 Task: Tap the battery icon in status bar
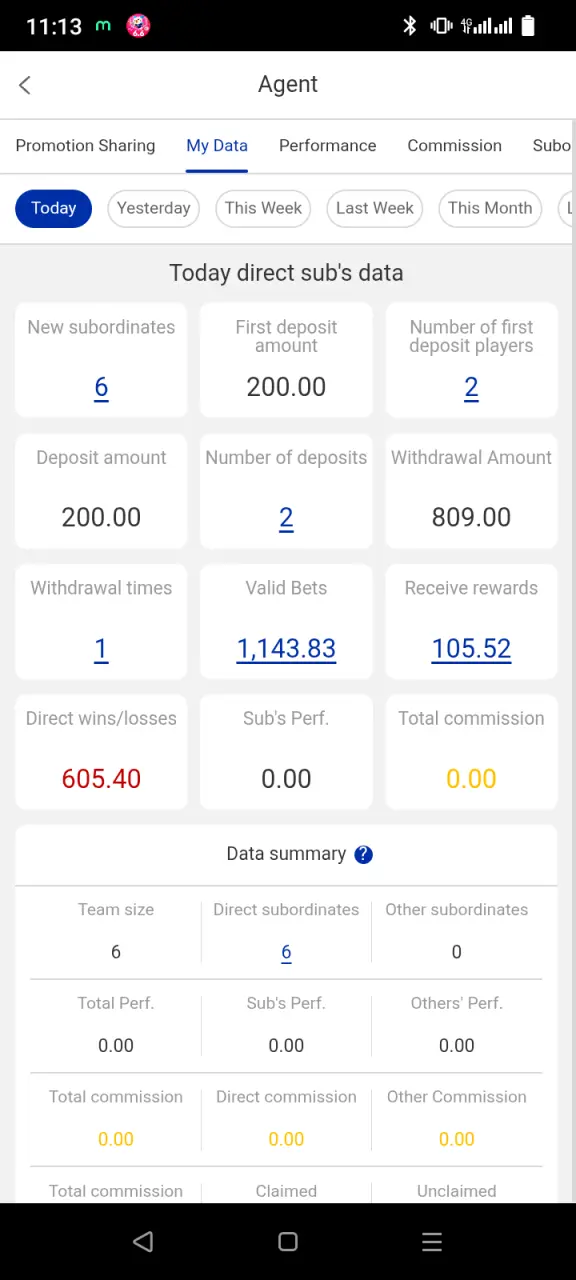point(529,27)
